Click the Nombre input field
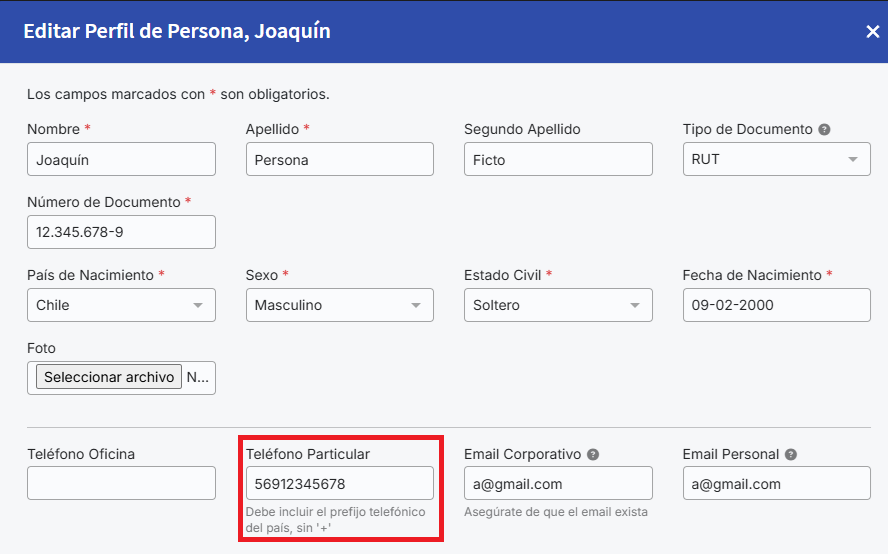The image size is (888, 554). 121,159
